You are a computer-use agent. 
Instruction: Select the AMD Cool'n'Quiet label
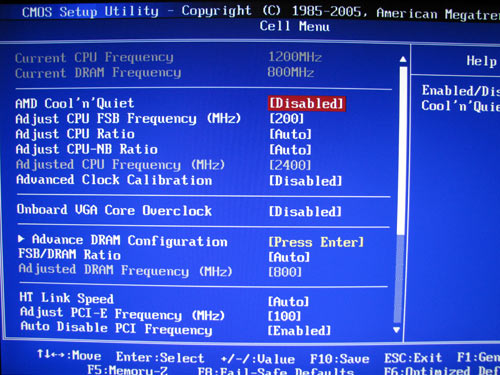coord(75,103)
